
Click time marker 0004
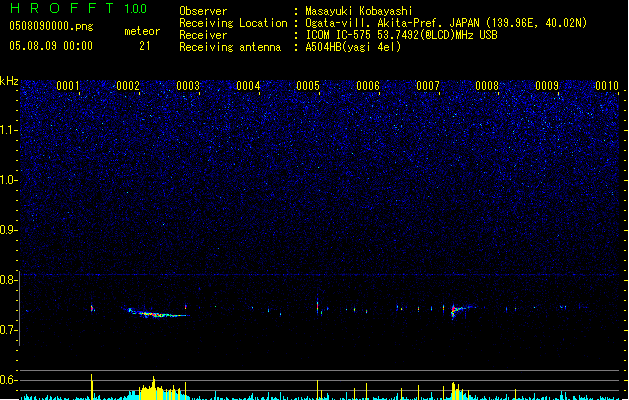[x=248, y=86]
